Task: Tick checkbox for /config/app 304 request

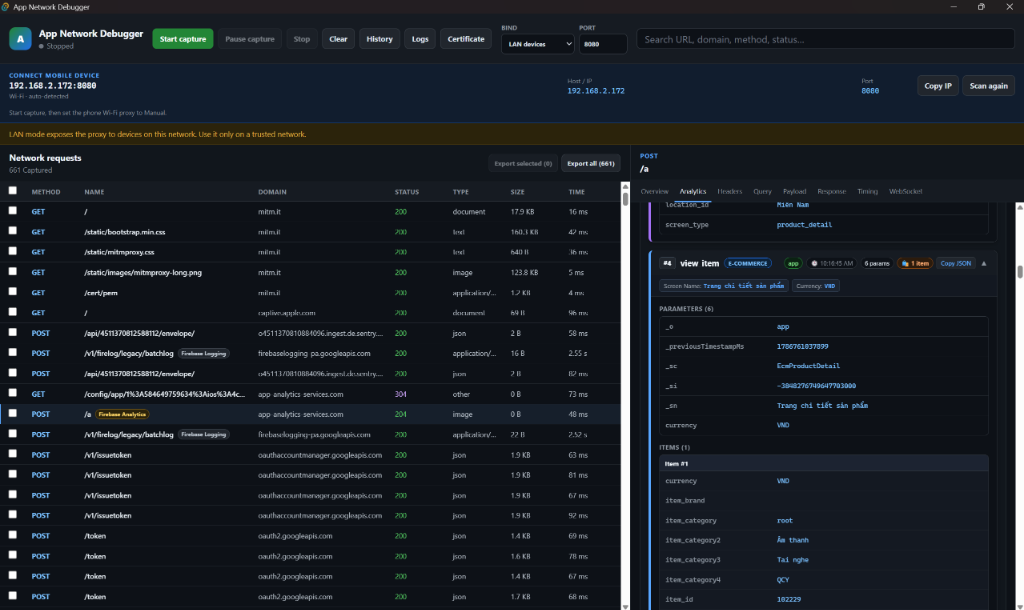Action: [x=12, y=393]
